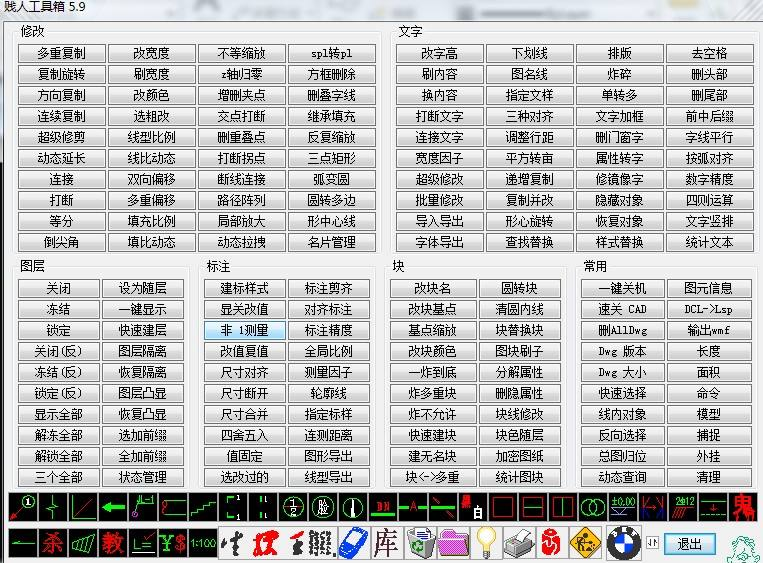Click the empty red square icon
Image resolution: width=764 pixels, height=563 pixels.
pyautogui.click(x=503, y=507)
